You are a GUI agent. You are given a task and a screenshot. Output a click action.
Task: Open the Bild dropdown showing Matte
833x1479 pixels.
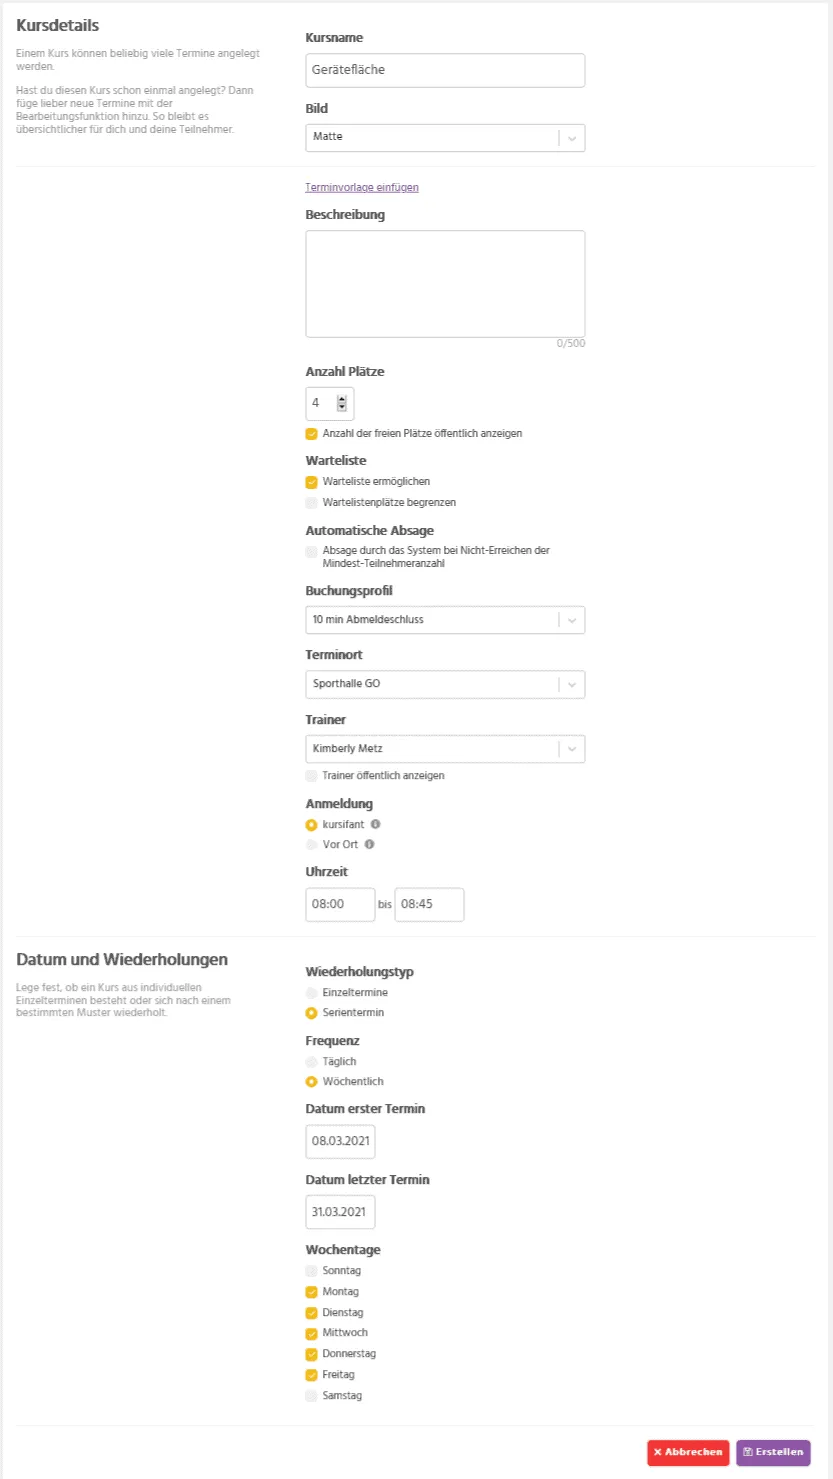[x=445, y=137]
